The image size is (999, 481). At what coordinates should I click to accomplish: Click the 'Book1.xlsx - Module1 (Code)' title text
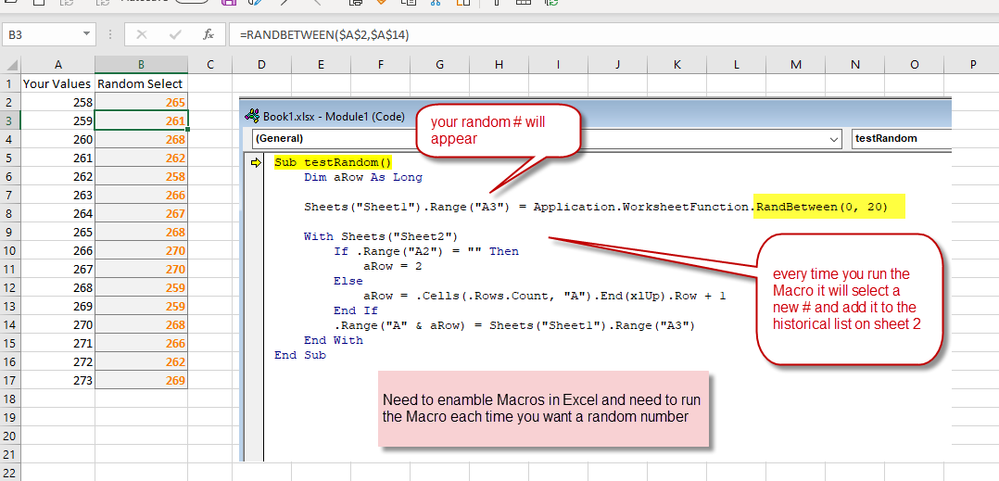(334, 117)
